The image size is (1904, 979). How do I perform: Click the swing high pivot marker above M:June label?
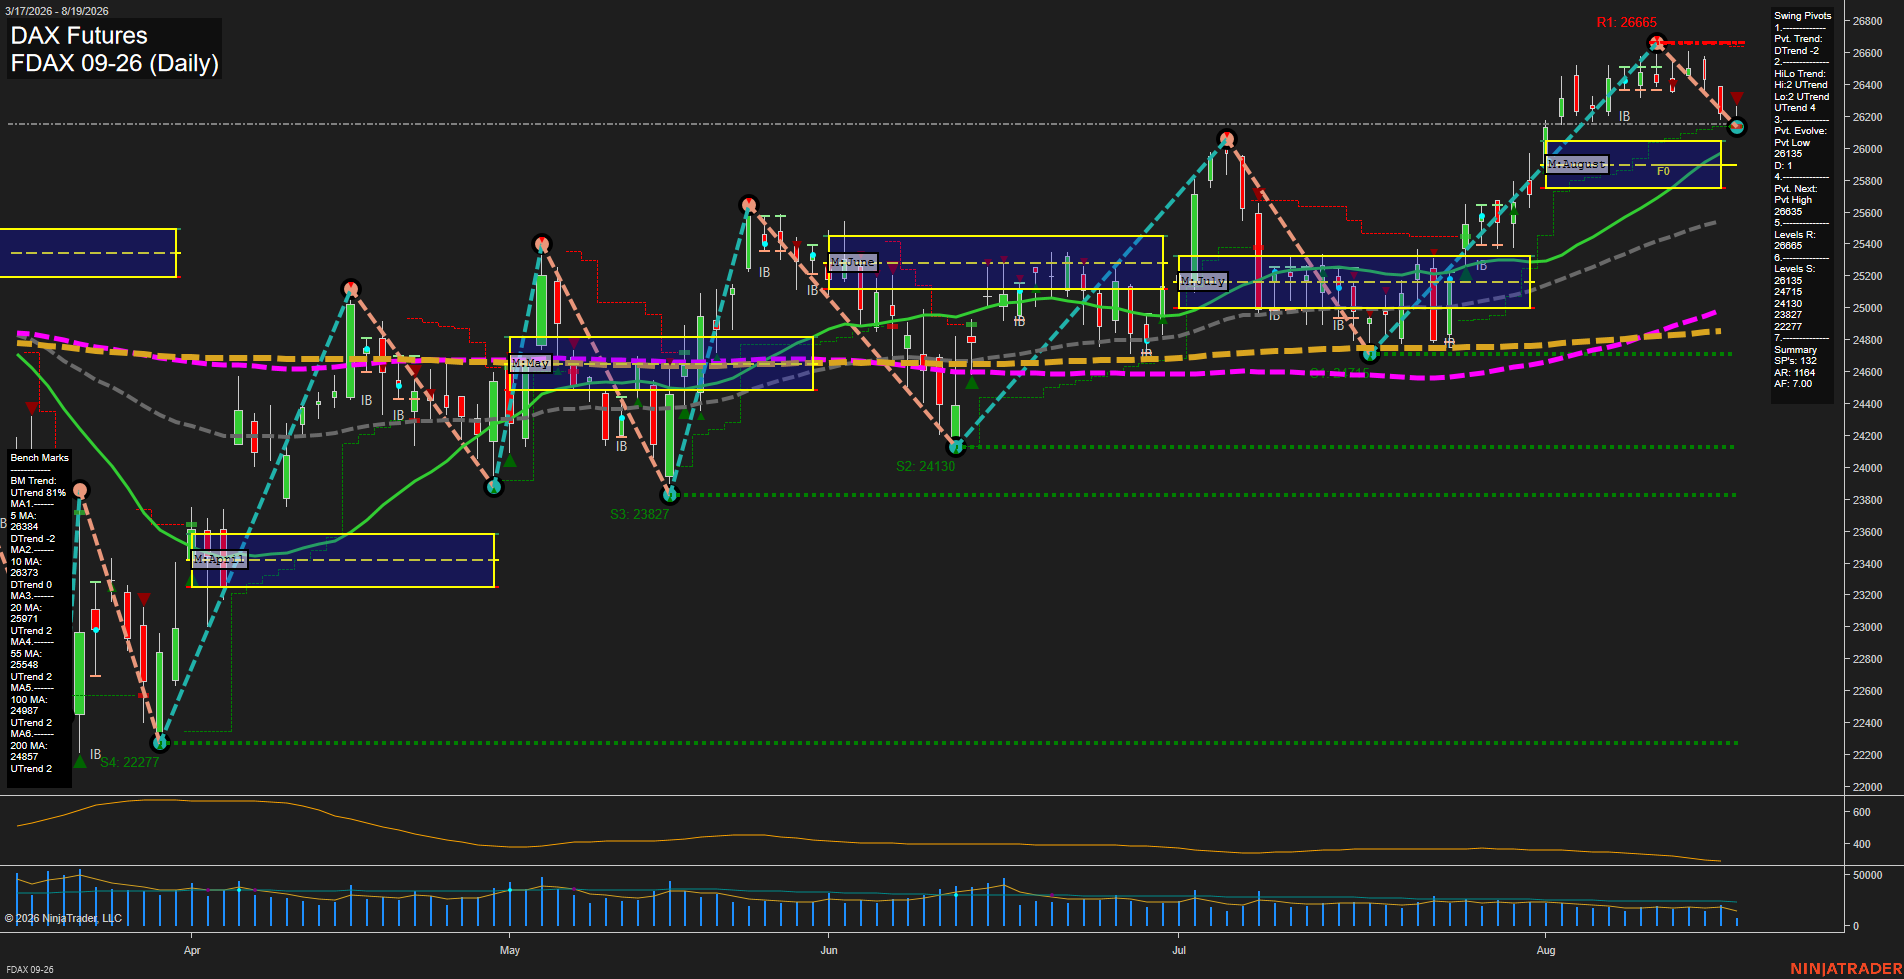(x=749, y=205)
